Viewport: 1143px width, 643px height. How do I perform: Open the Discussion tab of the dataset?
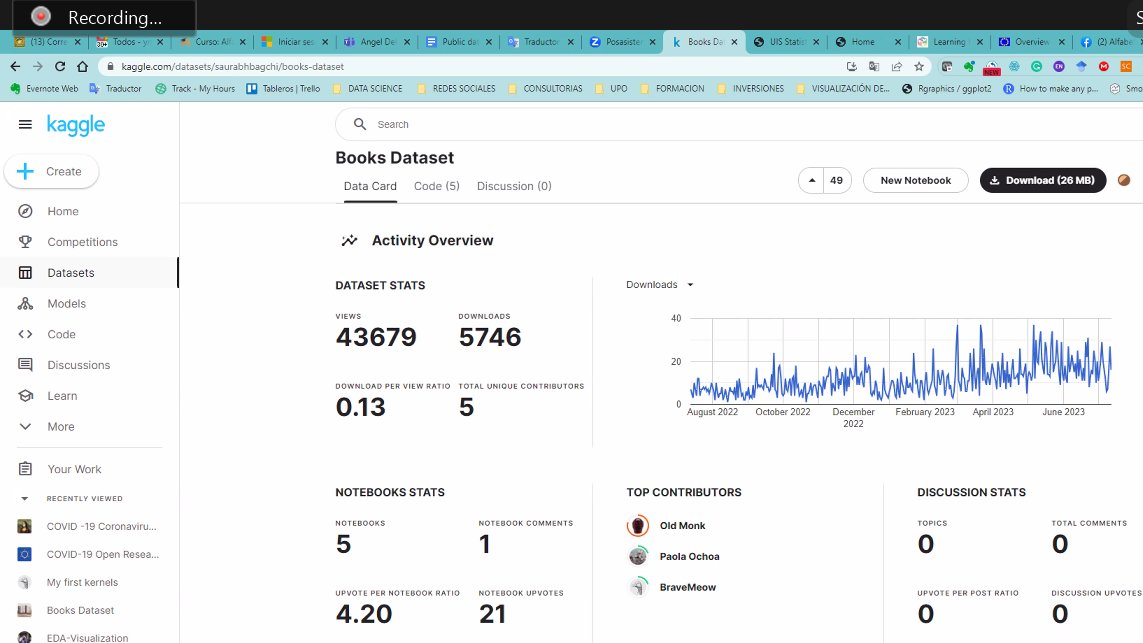click(513, 185)
